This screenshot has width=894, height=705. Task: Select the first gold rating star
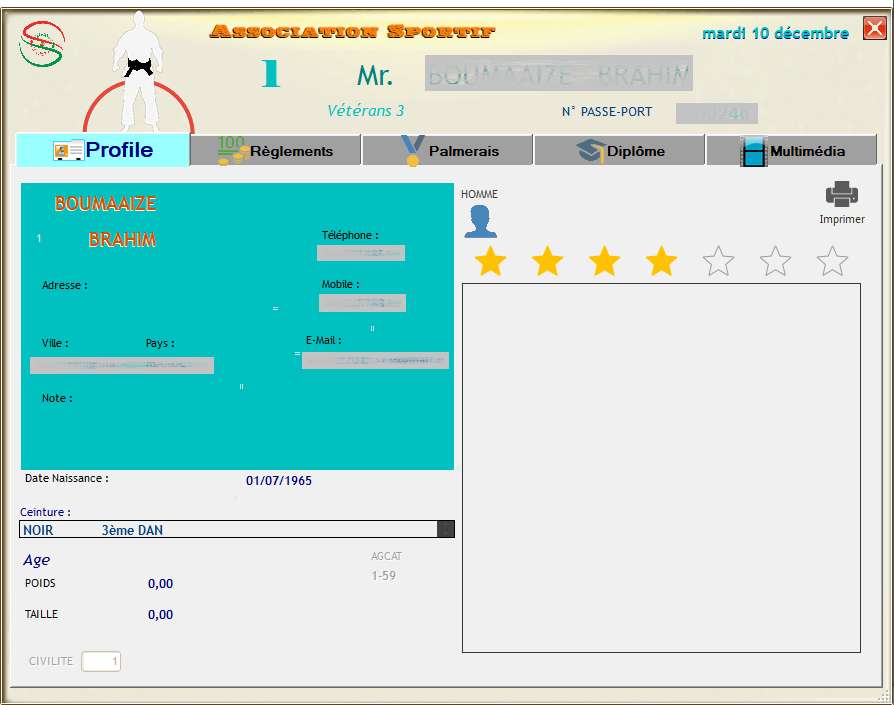[490, 262]
